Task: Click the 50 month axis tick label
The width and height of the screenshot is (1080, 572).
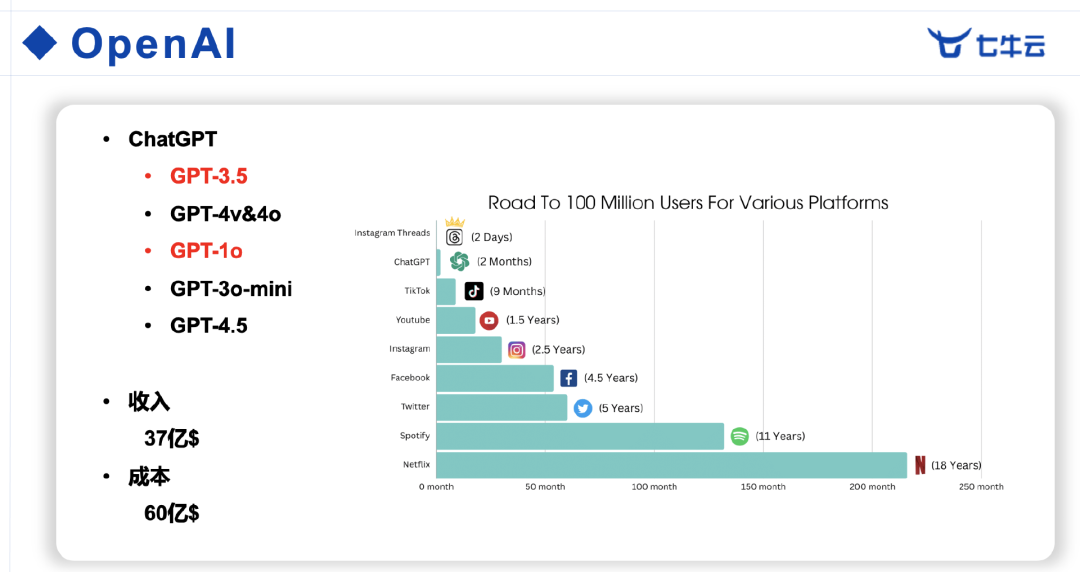Action: [x=545, y=487]
